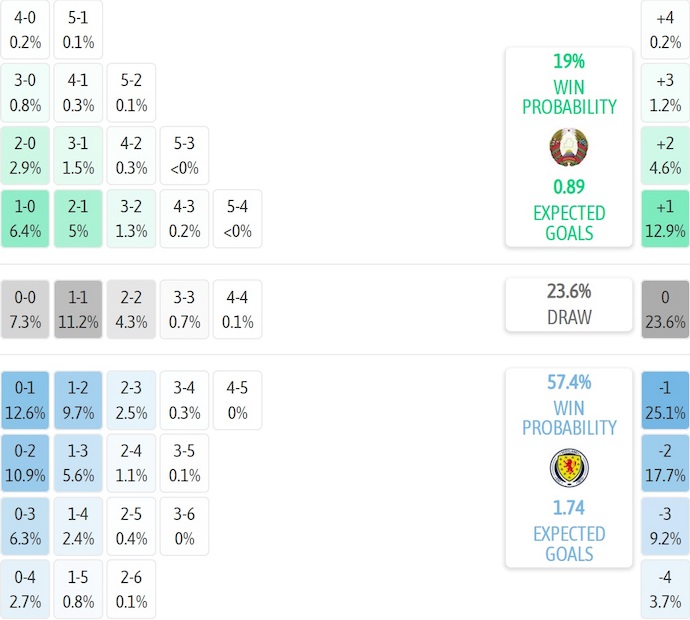Select the 0-4 score cell
This screenshot has height=620, width=690.
click(25, 590)
